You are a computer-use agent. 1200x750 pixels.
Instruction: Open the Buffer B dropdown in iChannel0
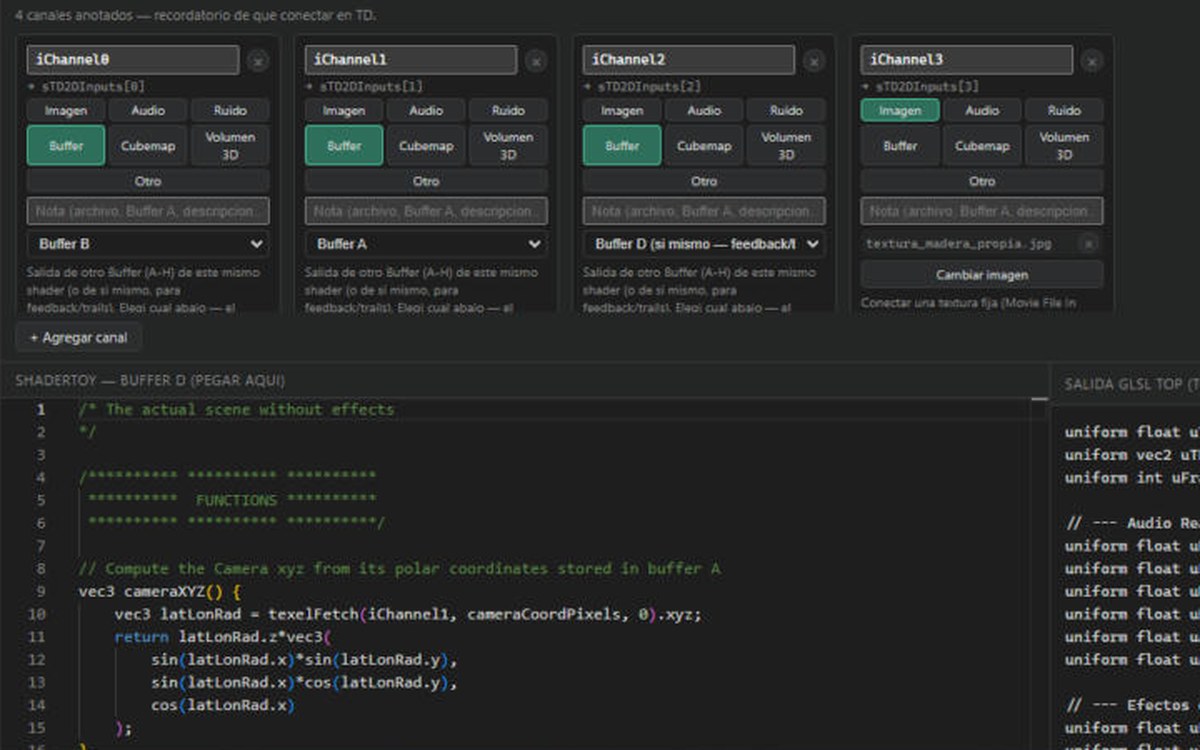click(148, 243)
